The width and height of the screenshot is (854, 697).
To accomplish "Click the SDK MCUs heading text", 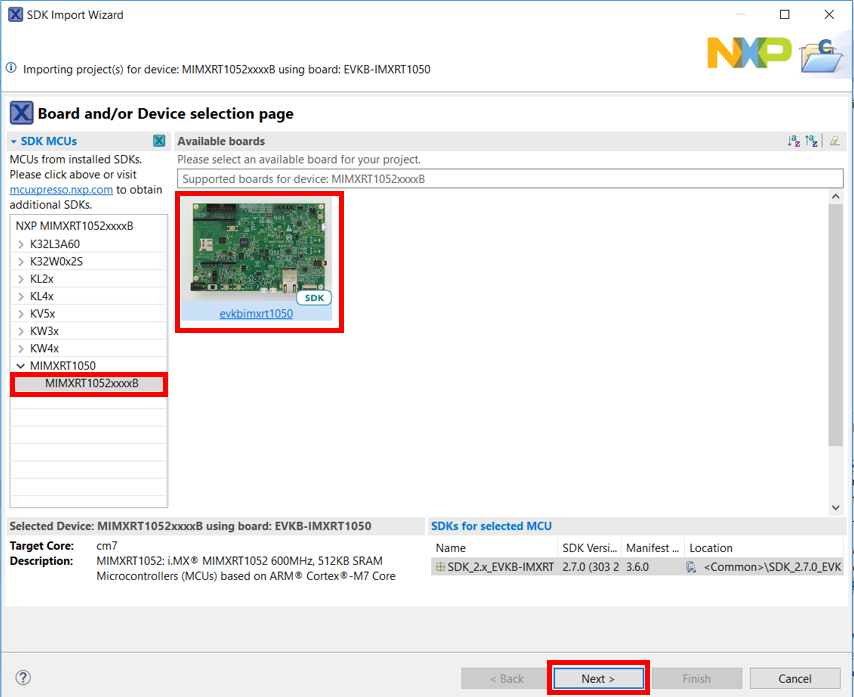I will pyautogui.click(x=48, y=141).
